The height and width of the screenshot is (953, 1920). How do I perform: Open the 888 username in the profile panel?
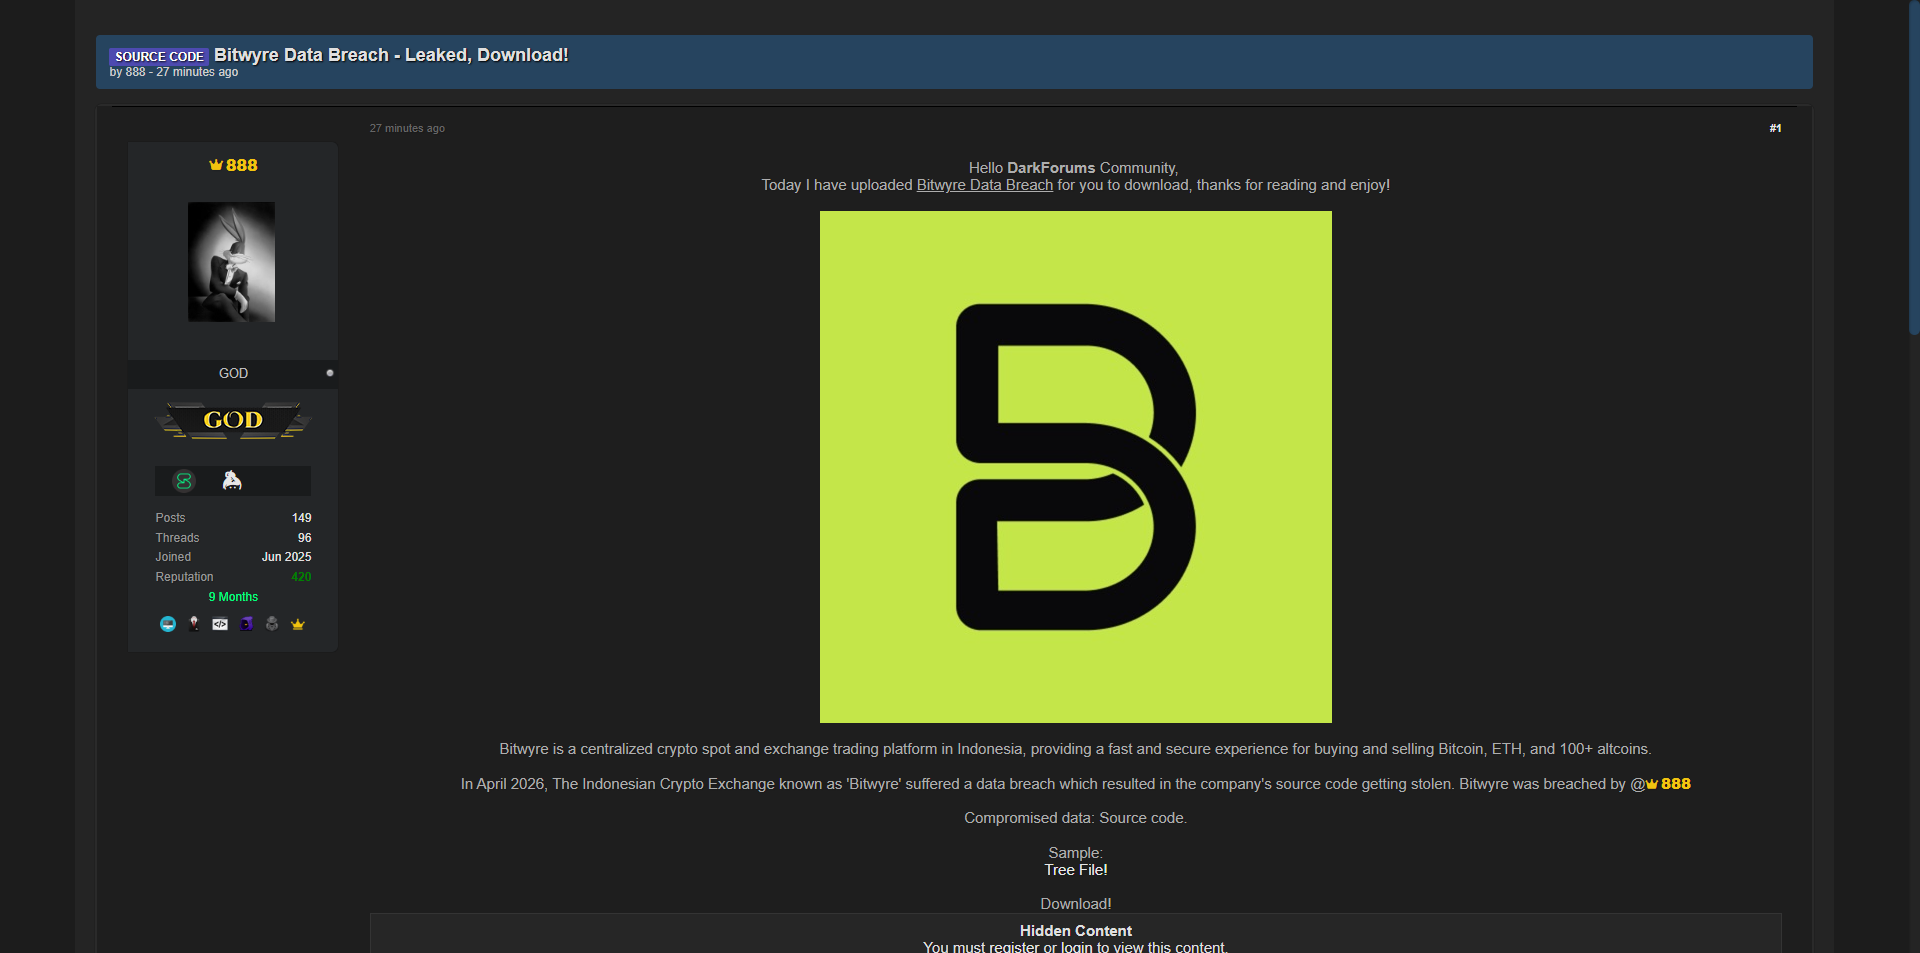click(234, 166)
